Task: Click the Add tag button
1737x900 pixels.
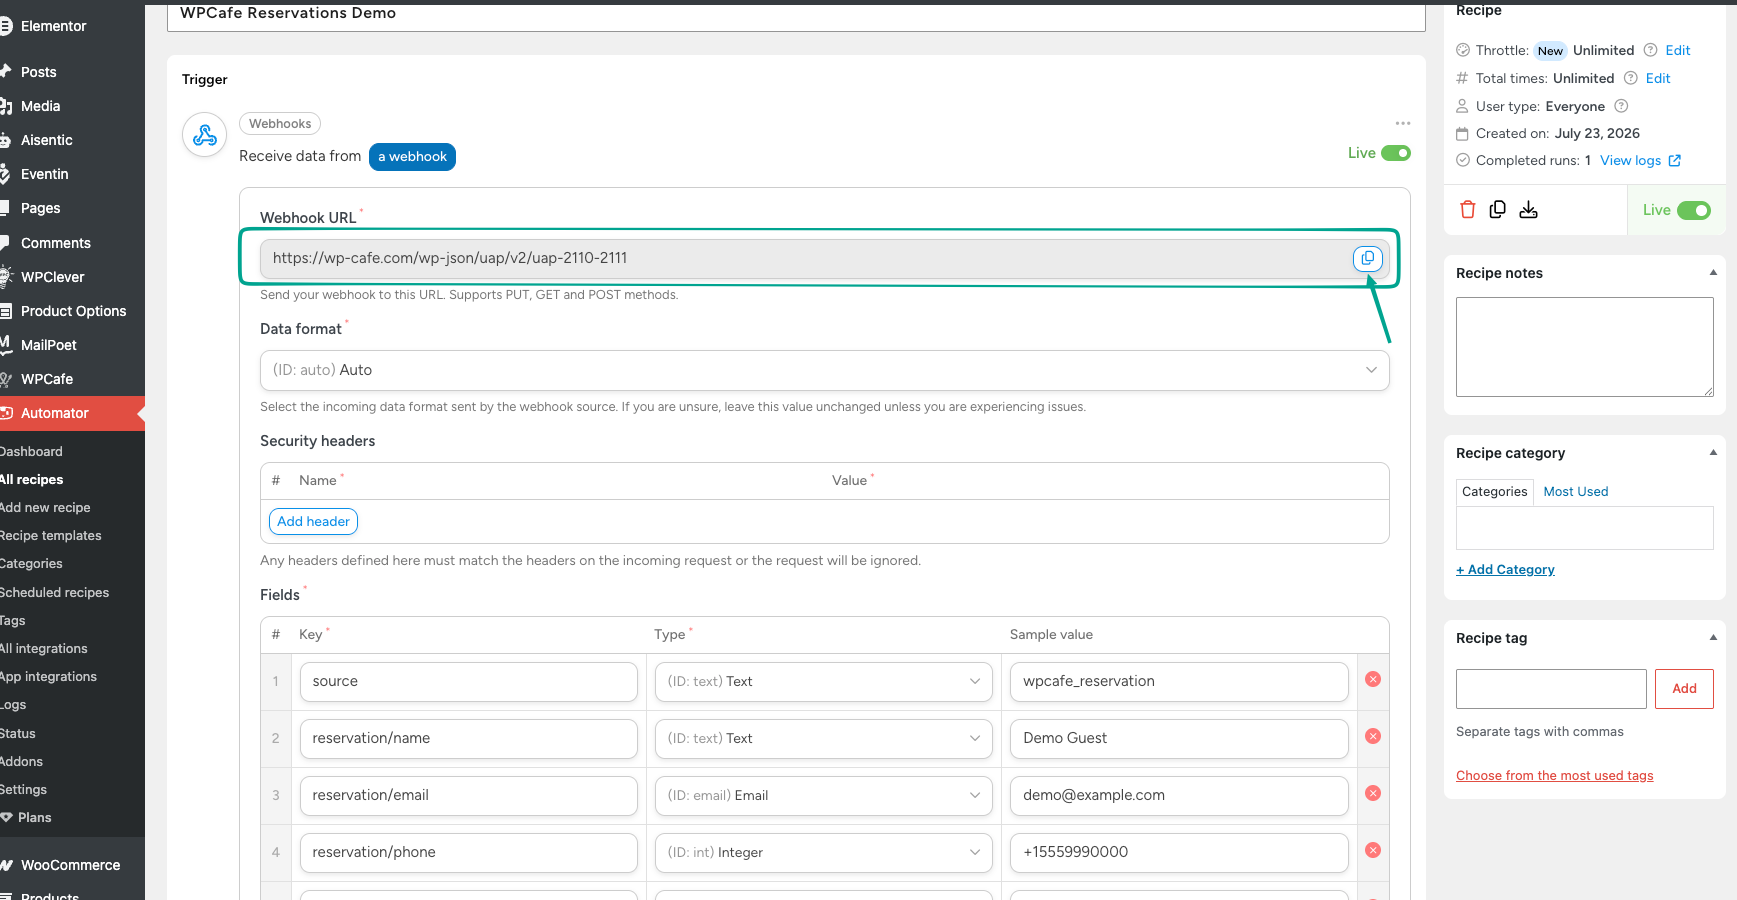Action: (1684, 689)
